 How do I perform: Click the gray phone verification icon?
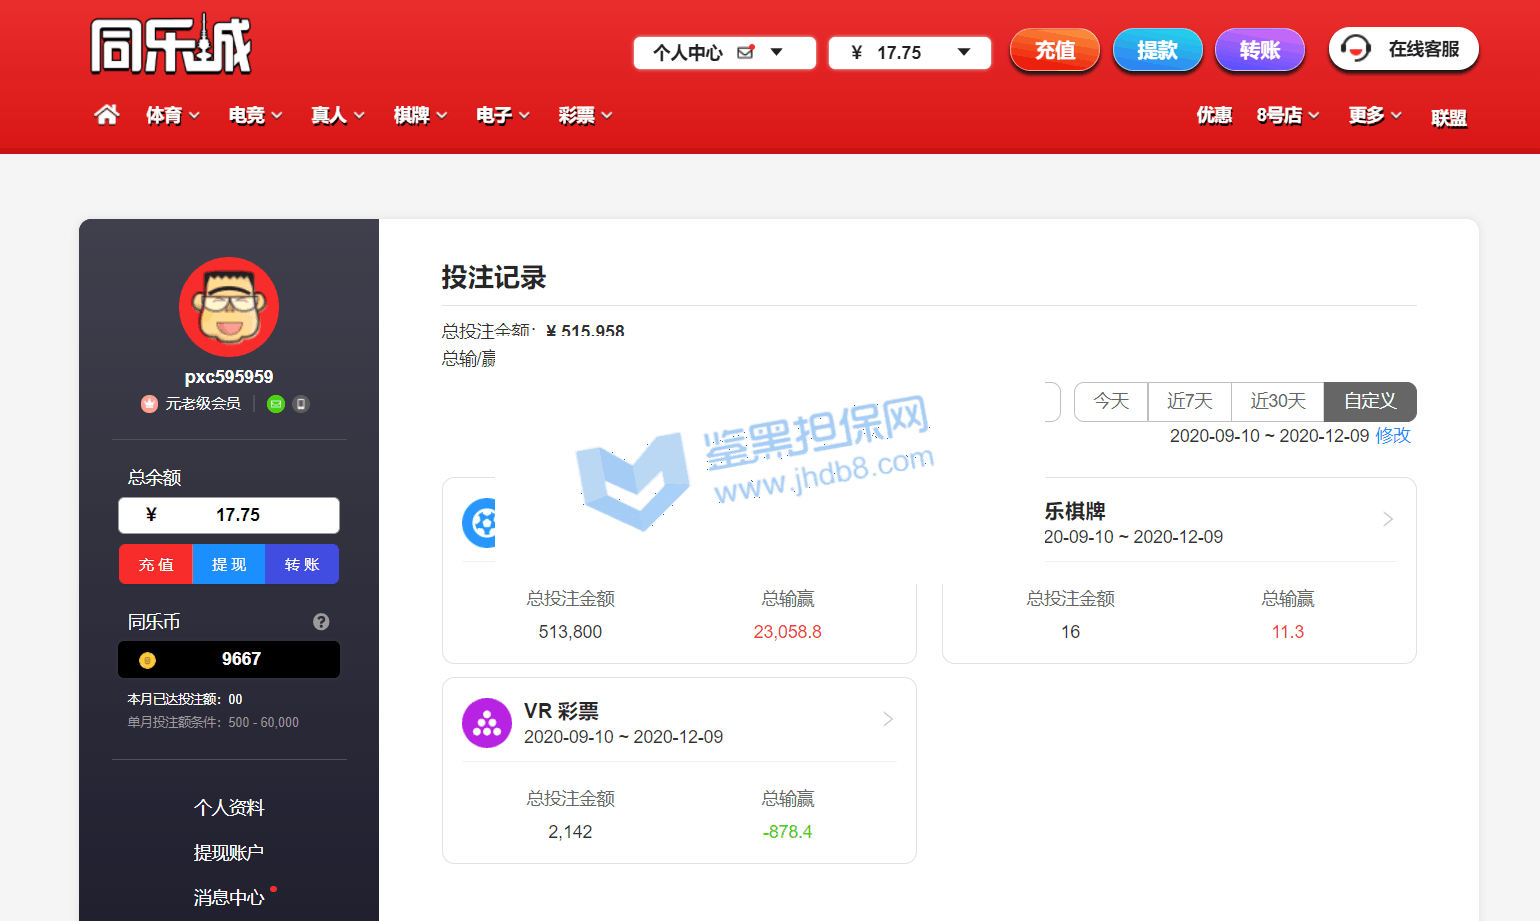(x=301, y=404)
